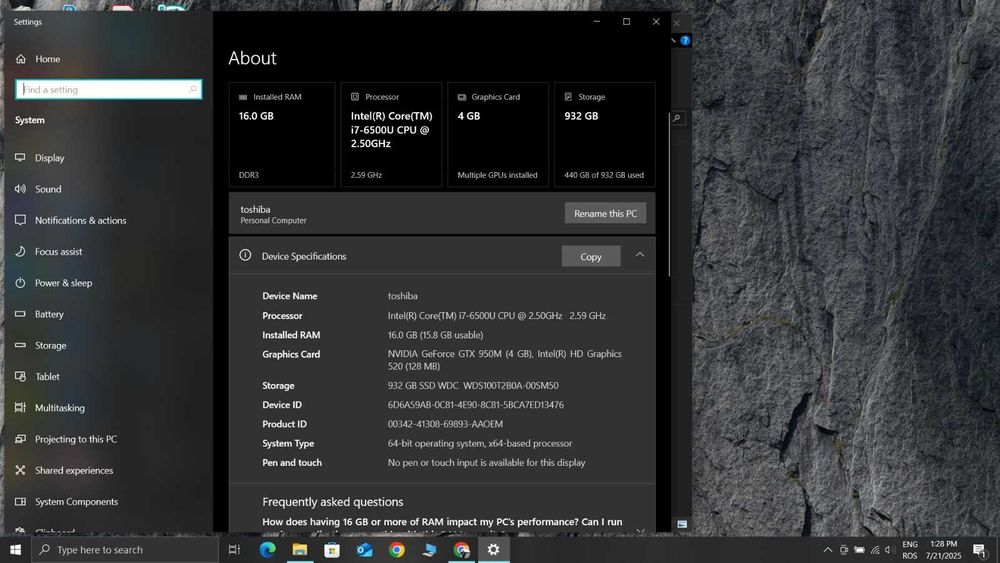The image size is (1000, 563).
Task: Open Sound settings via the speaker icon
Action: [20, 189]
